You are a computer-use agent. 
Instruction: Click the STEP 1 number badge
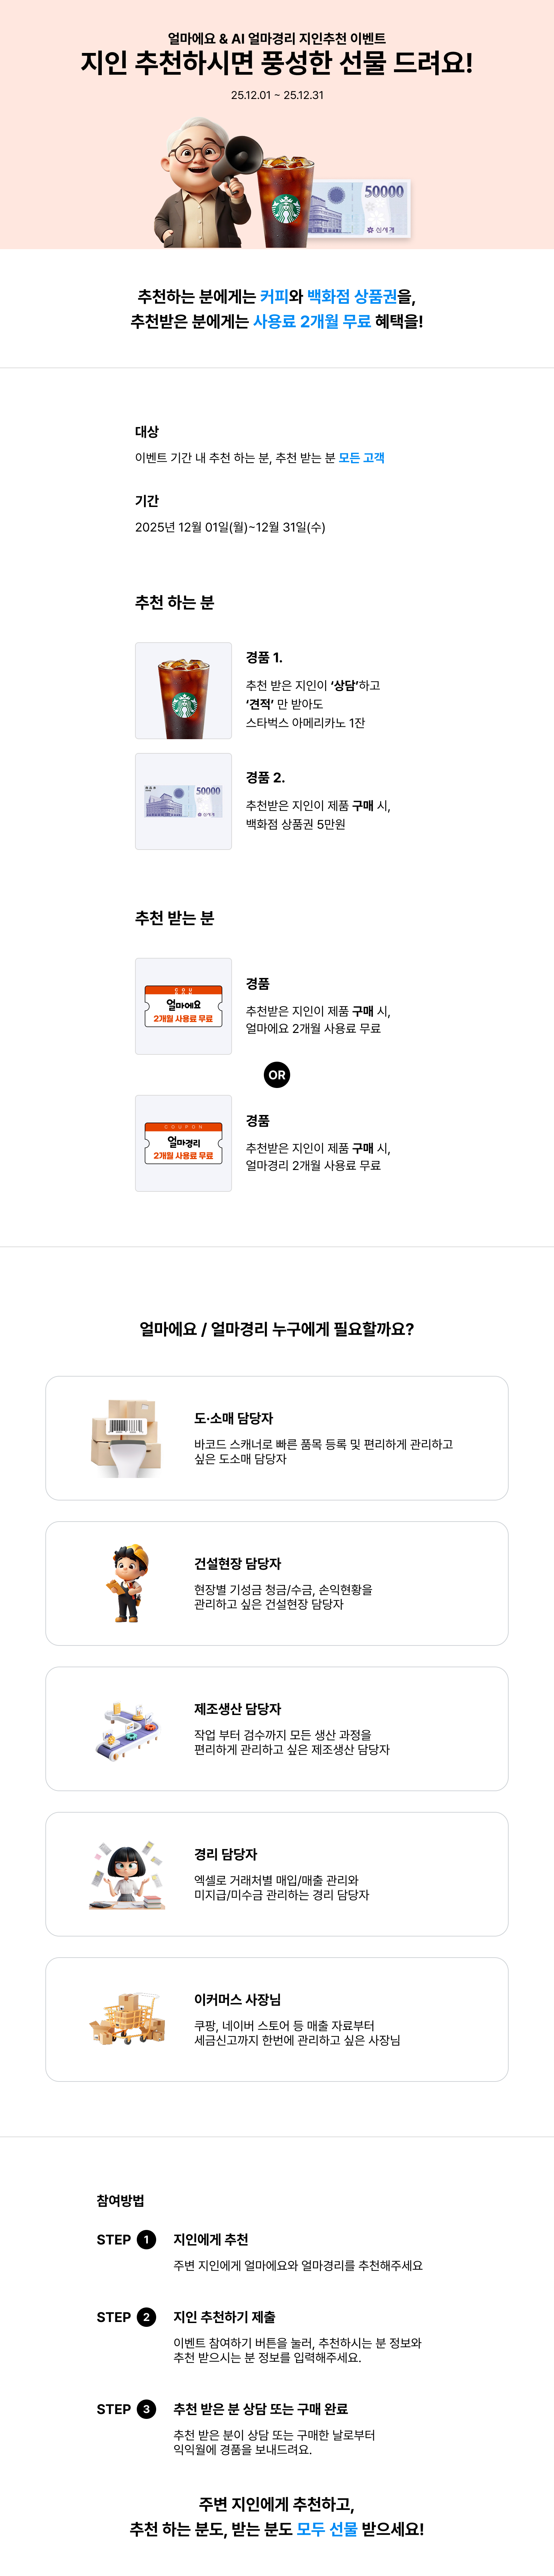click(146, 2239)
